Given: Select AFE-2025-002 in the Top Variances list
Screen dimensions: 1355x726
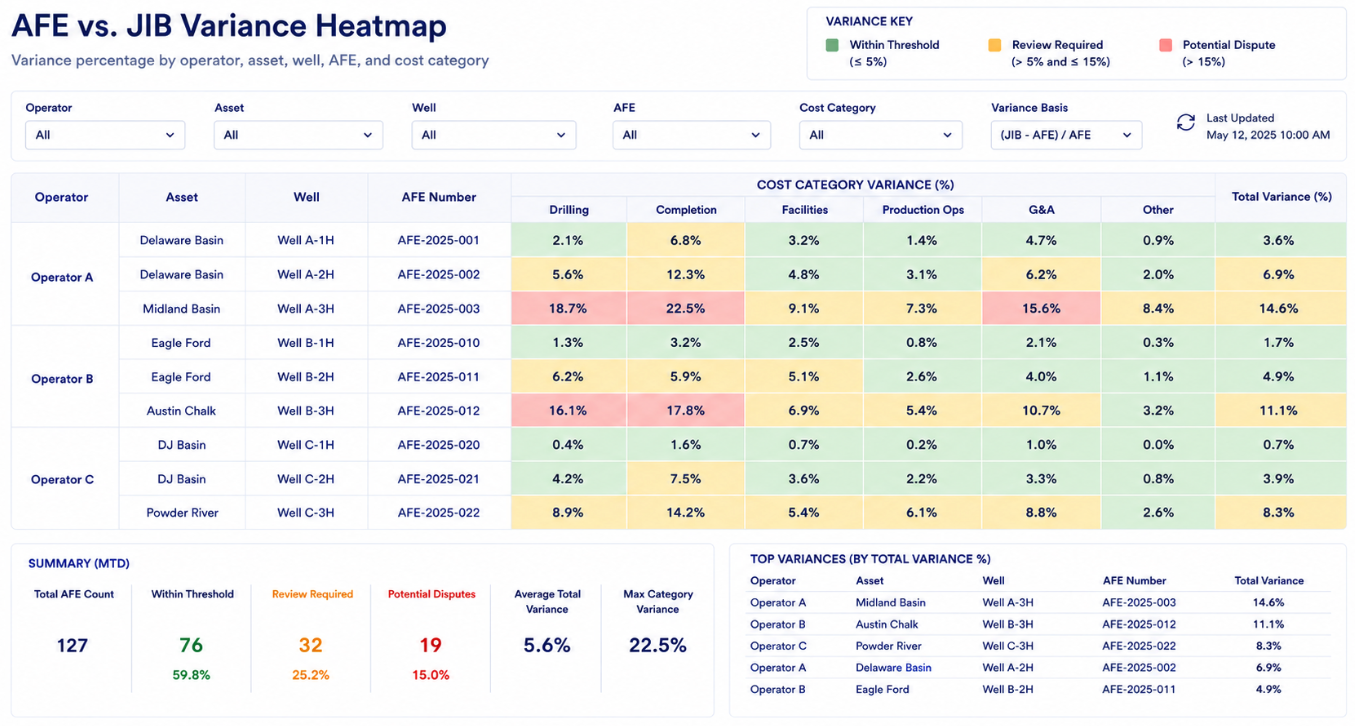Looking at the screenshot, I should click(1139, 668).
